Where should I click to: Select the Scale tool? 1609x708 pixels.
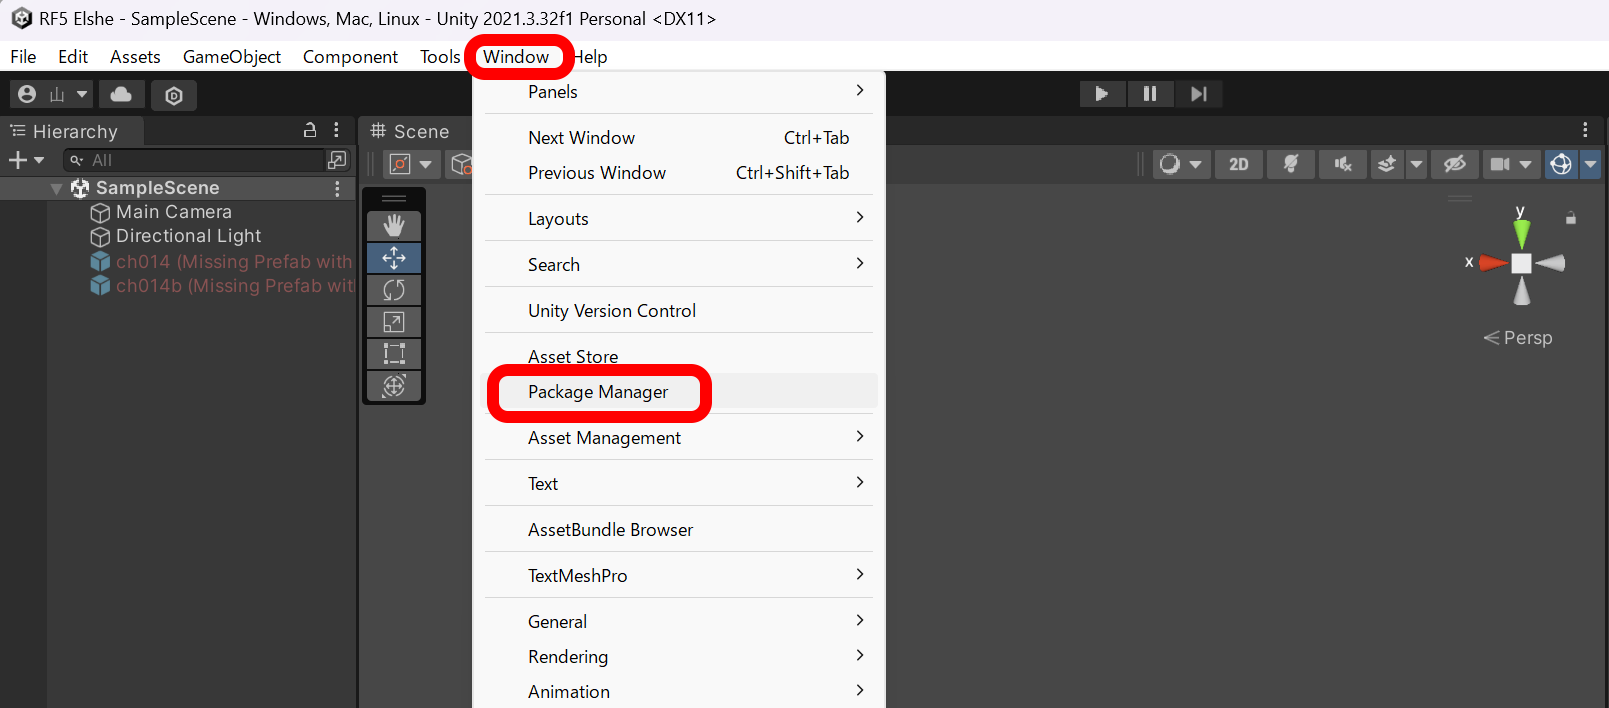[394, 322]
